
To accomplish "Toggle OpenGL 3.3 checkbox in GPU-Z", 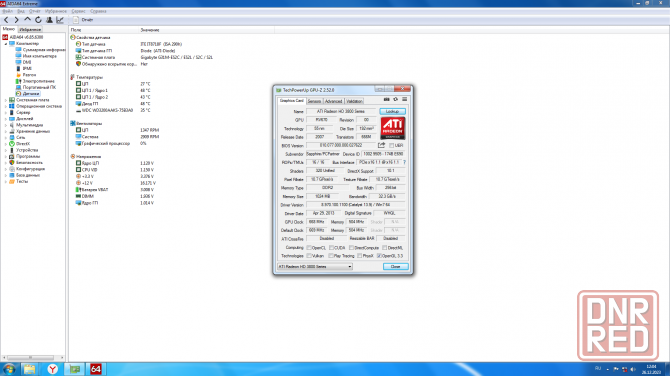I will pos(379,256).
